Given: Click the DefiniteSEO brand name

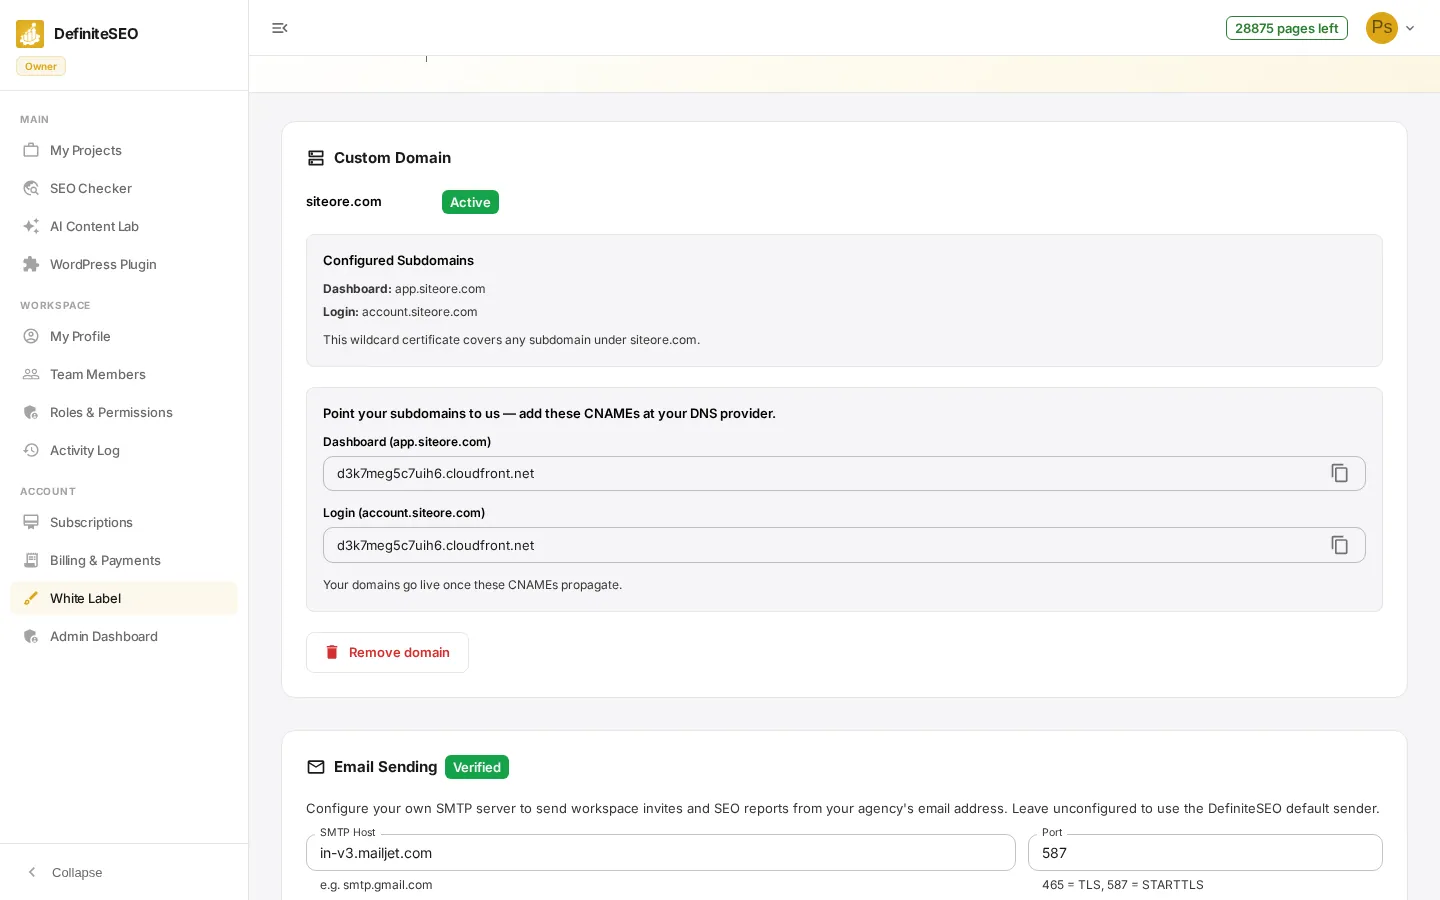Looking at the screenshot, I should click(x=96, y=34).
